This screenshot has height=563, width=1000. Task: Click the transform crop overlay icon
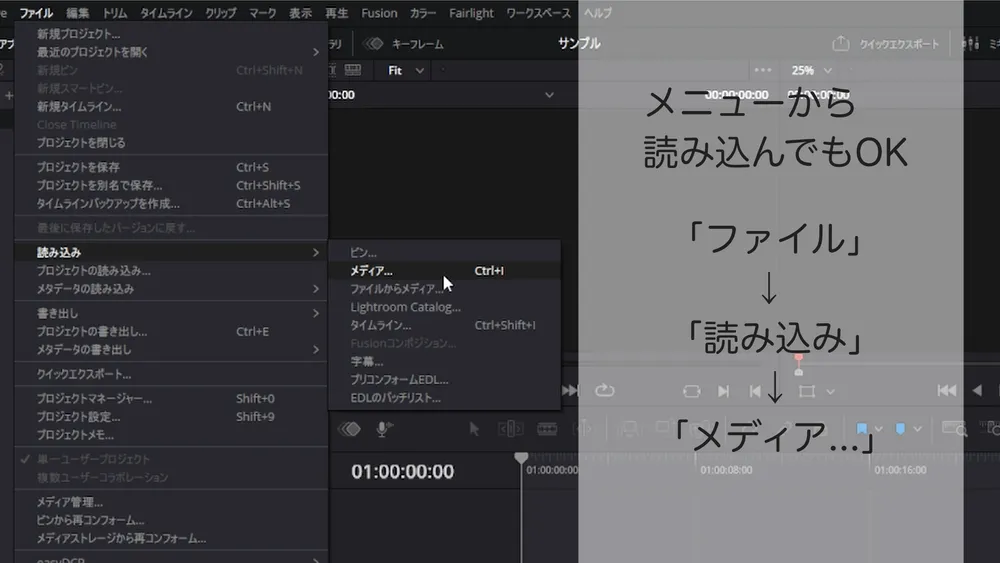pos(807,391)
